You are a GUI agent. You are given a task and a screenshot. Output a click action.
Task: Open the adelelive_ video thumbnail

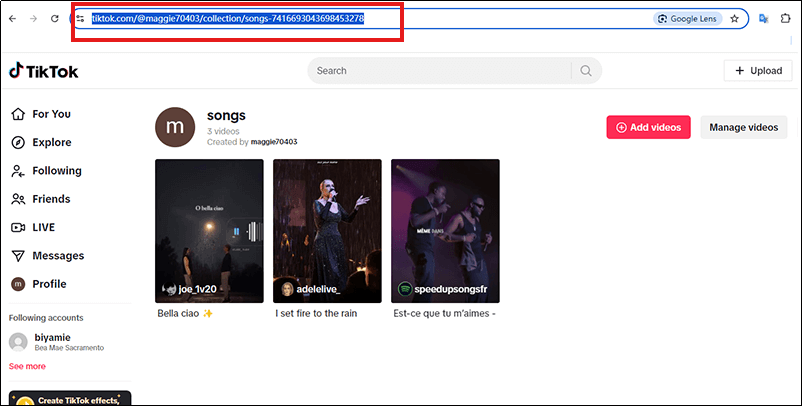[327, 231]
